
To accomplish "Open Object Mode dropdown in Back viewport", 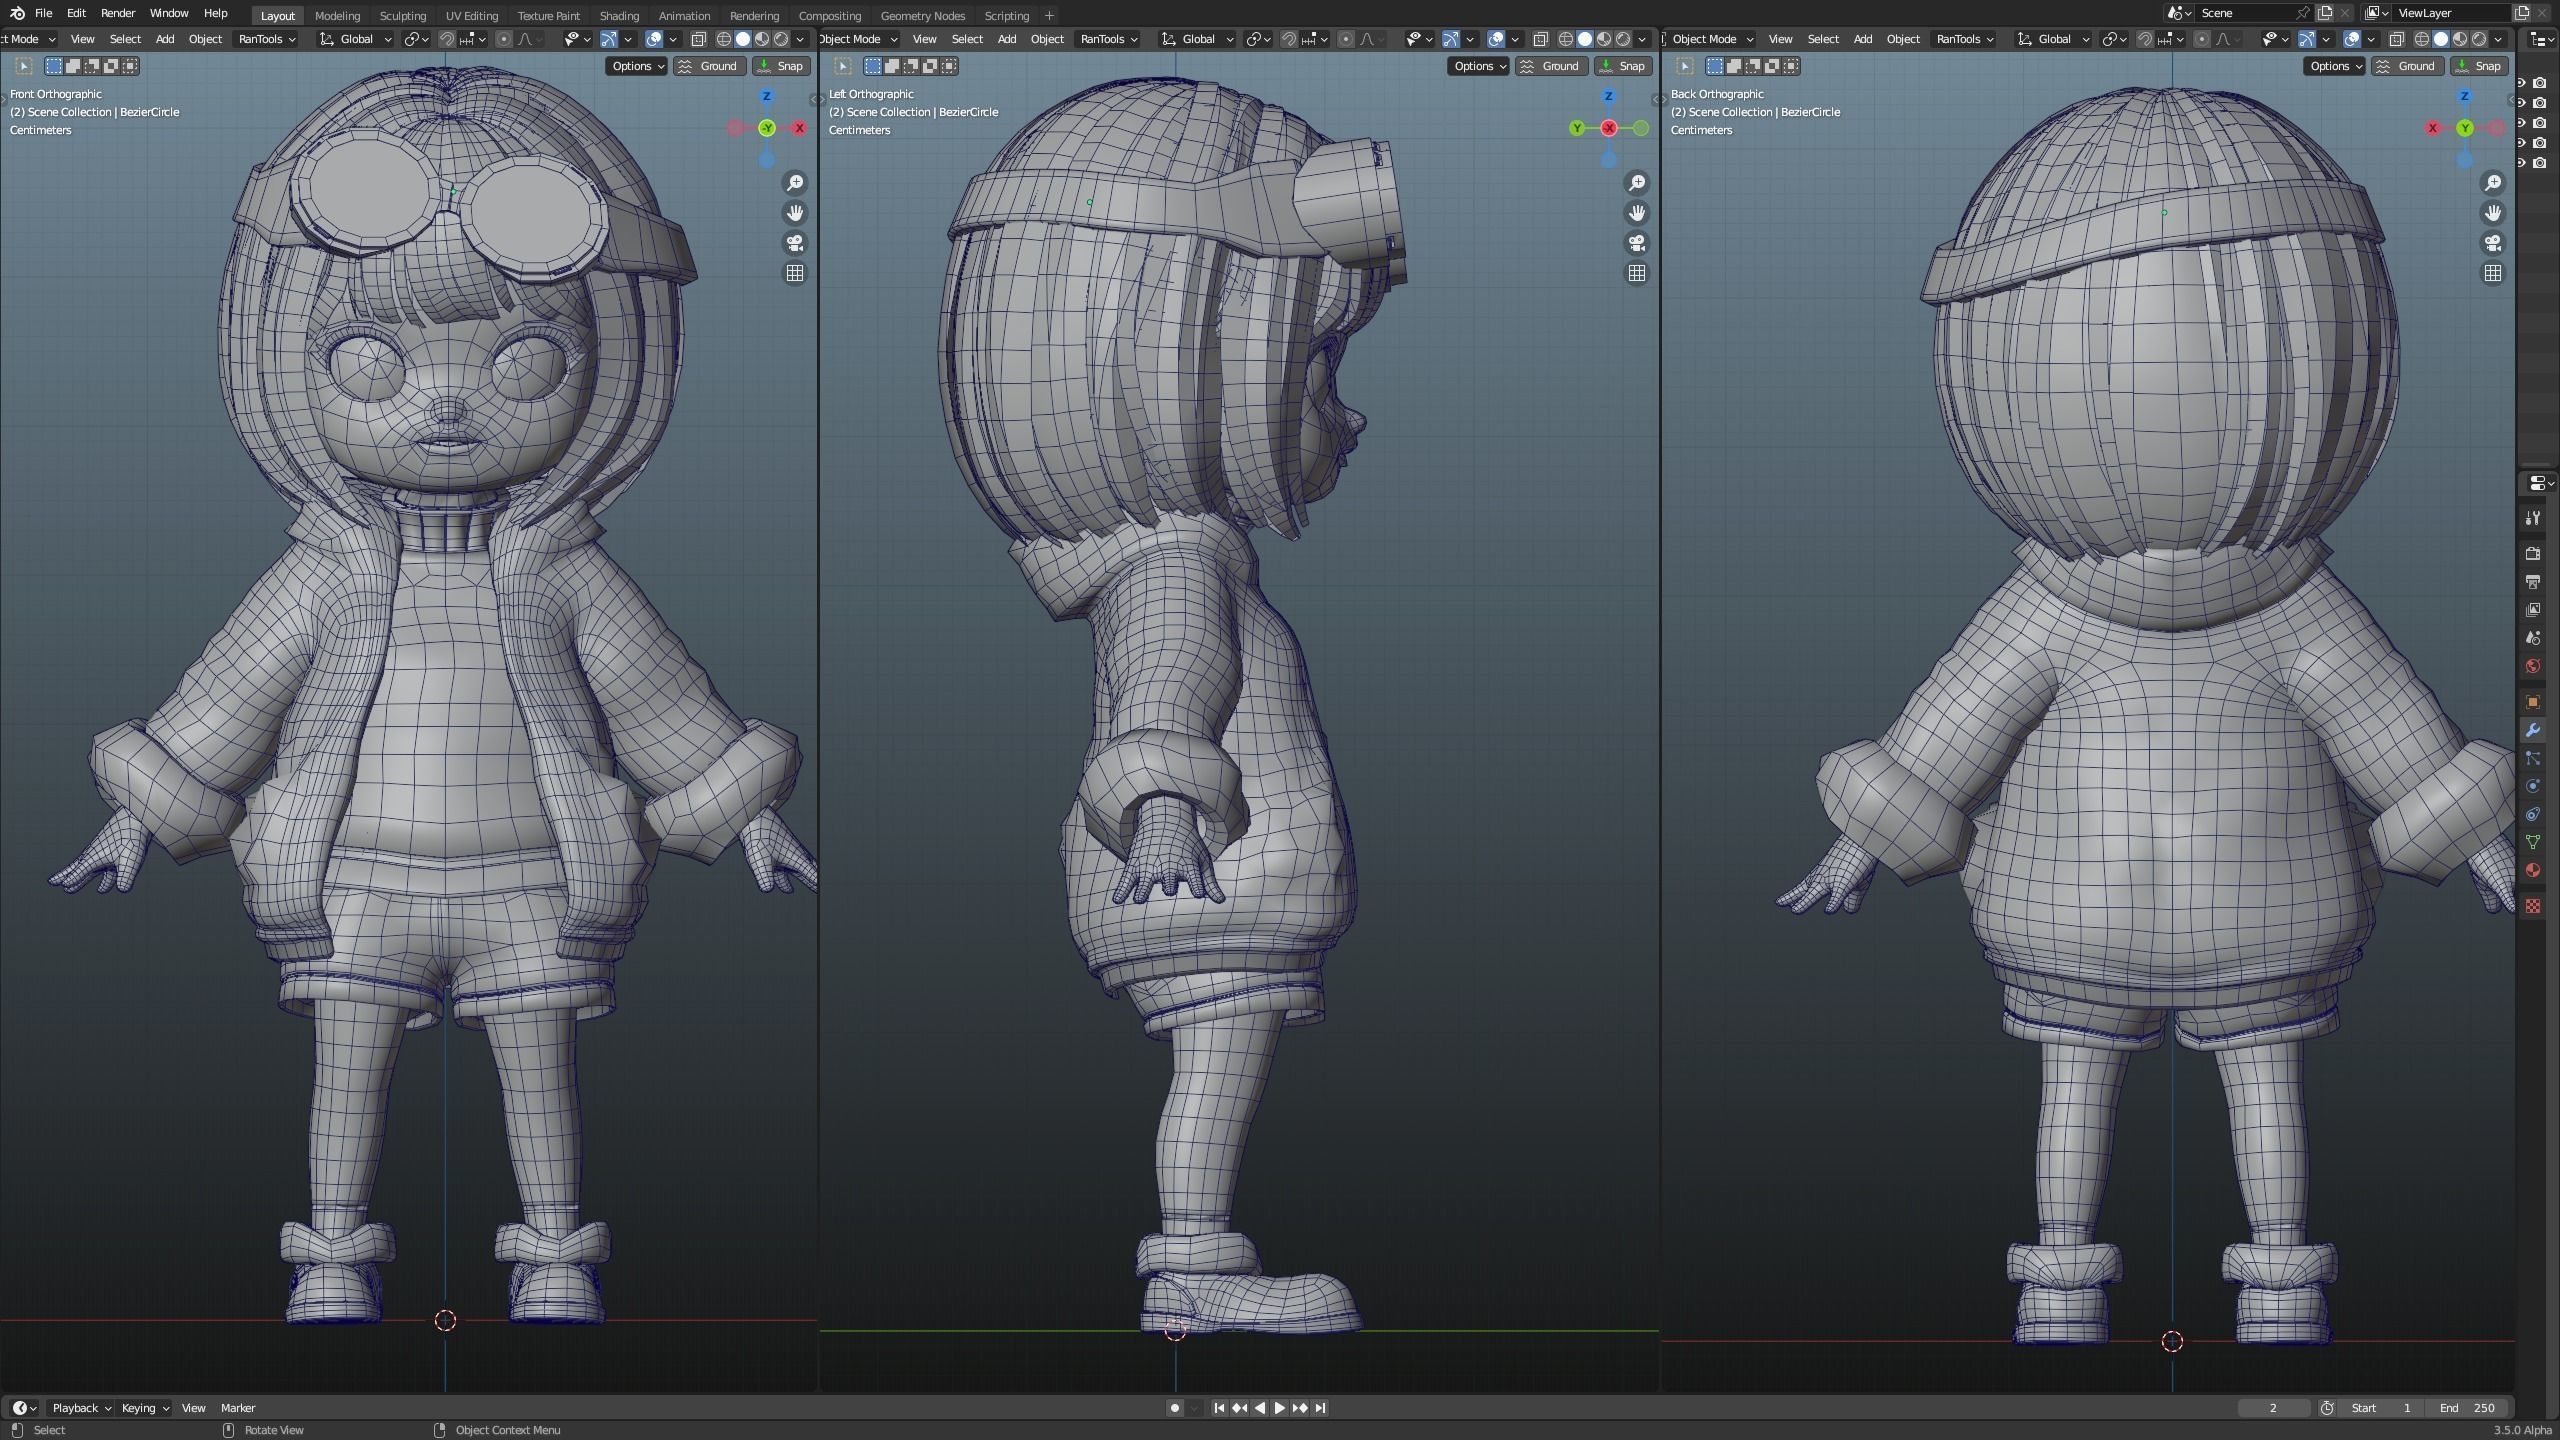I will tap(1711, 39).
